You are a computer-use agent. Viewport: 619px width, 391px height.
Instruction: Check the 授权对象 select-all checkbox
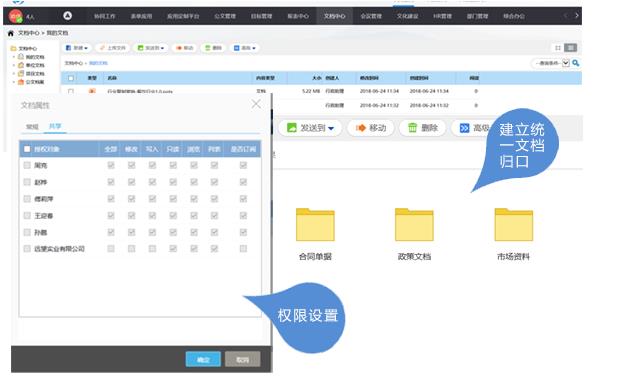coord(27,149)
